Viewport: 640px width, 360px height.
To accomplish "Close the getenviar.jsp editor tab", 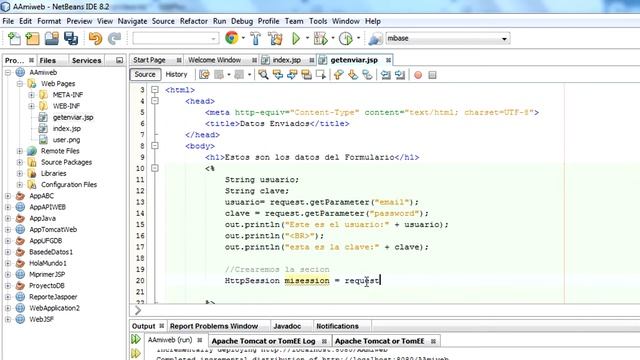I will [388, 60].
